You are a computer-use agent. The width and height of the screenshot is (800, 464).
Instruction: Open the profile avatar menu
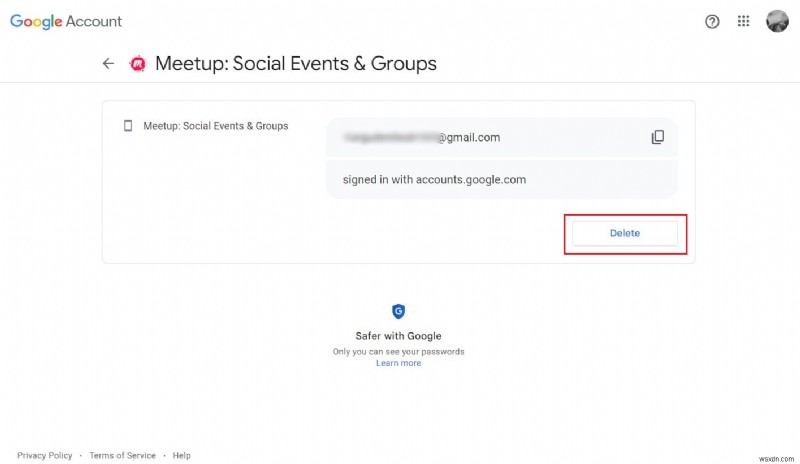point(777,21)
